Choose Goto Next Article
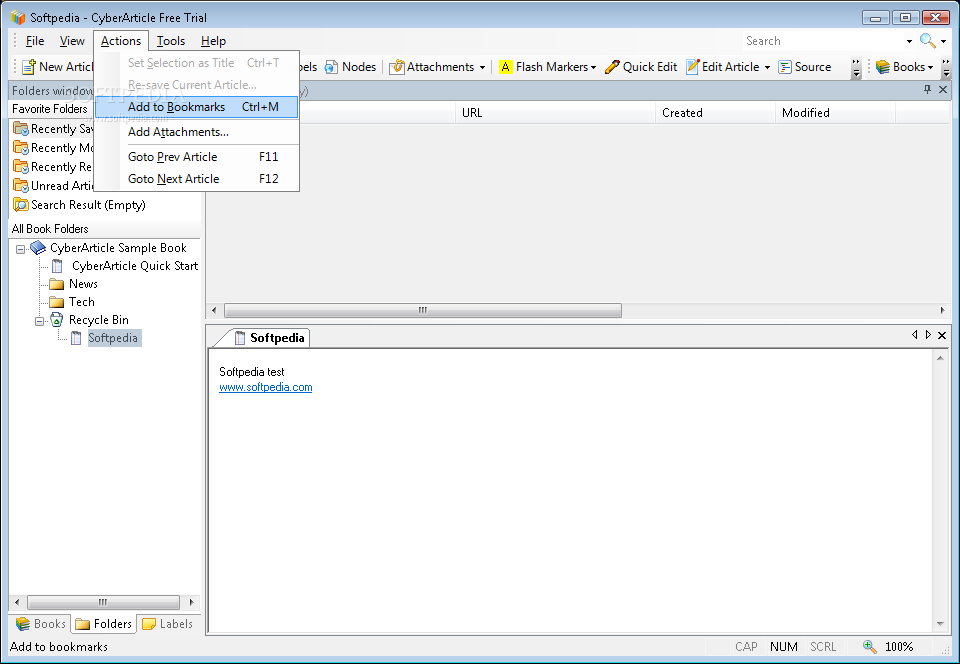Image resolution: width=960 pixels, height=664 pixels. pyautogui.click(x=197, y=179)
